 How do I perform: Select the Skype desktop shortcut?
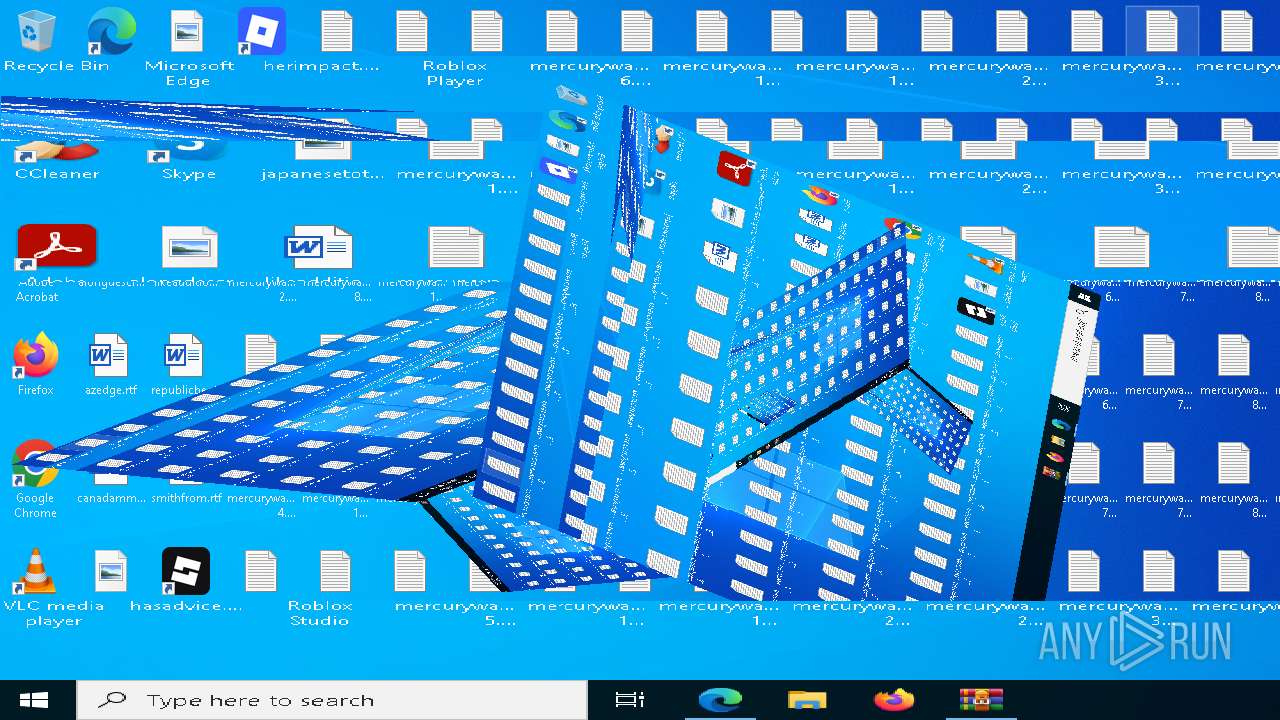[x=188, y=152]
